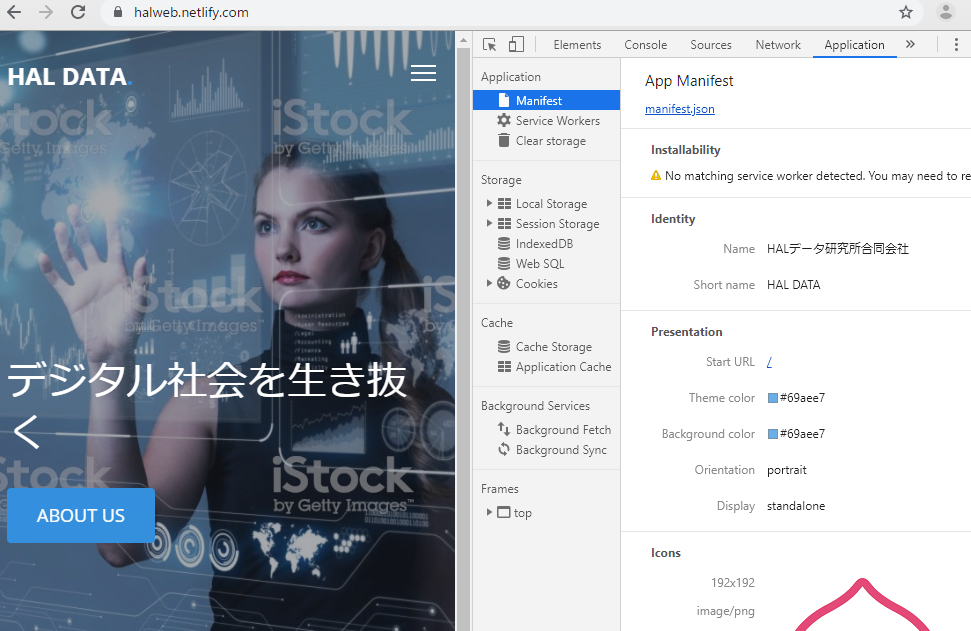Click the Start URL slash link
The image size is (971, 631).
coord(769,362)
